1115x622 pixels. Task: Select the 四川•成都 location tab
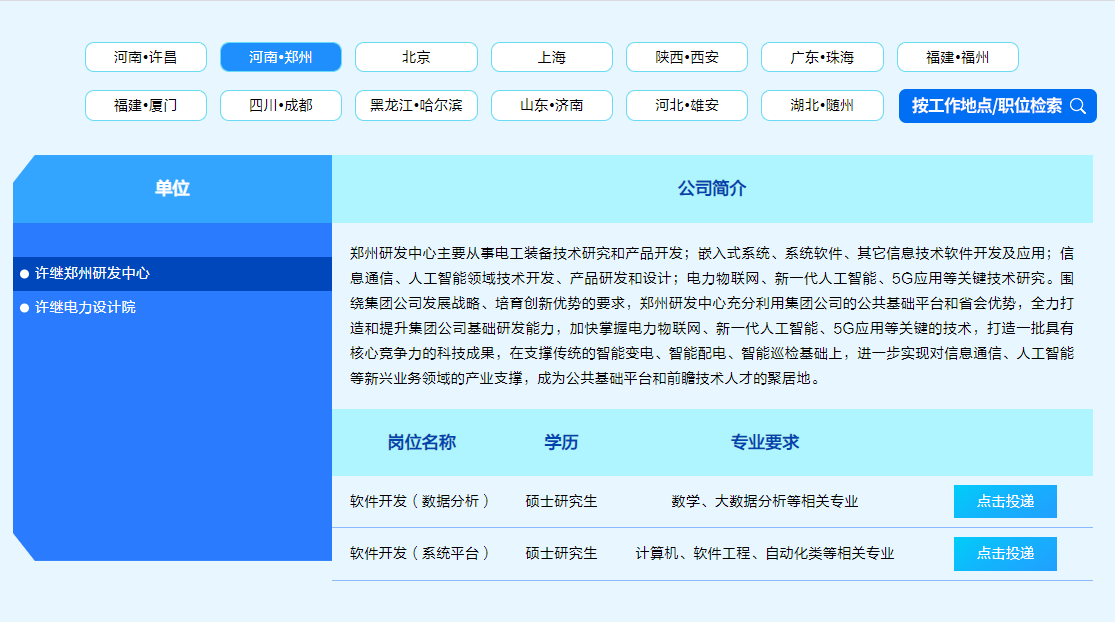tap(281, 105)
